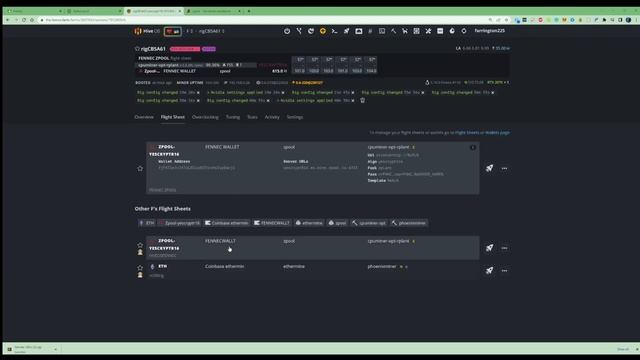Viewport: 640px width, 360px height.
Task: Open more options menu for ETH row
Action: (x=504, y=270)
